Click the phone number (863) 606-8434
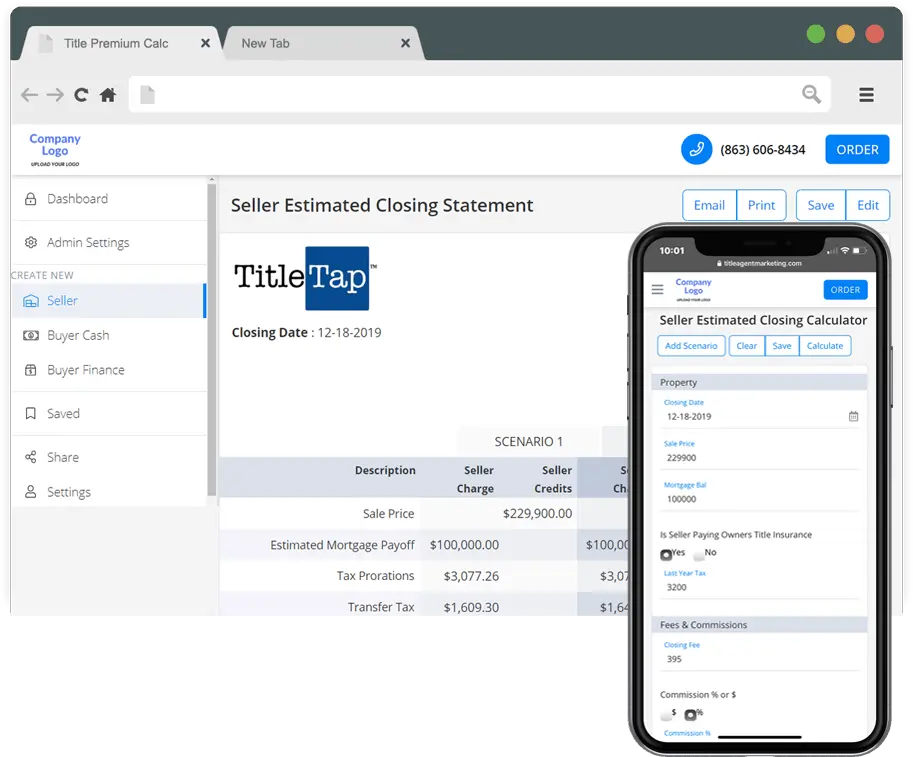The height and width of the screenshot is (757, 913). point(763,150)
